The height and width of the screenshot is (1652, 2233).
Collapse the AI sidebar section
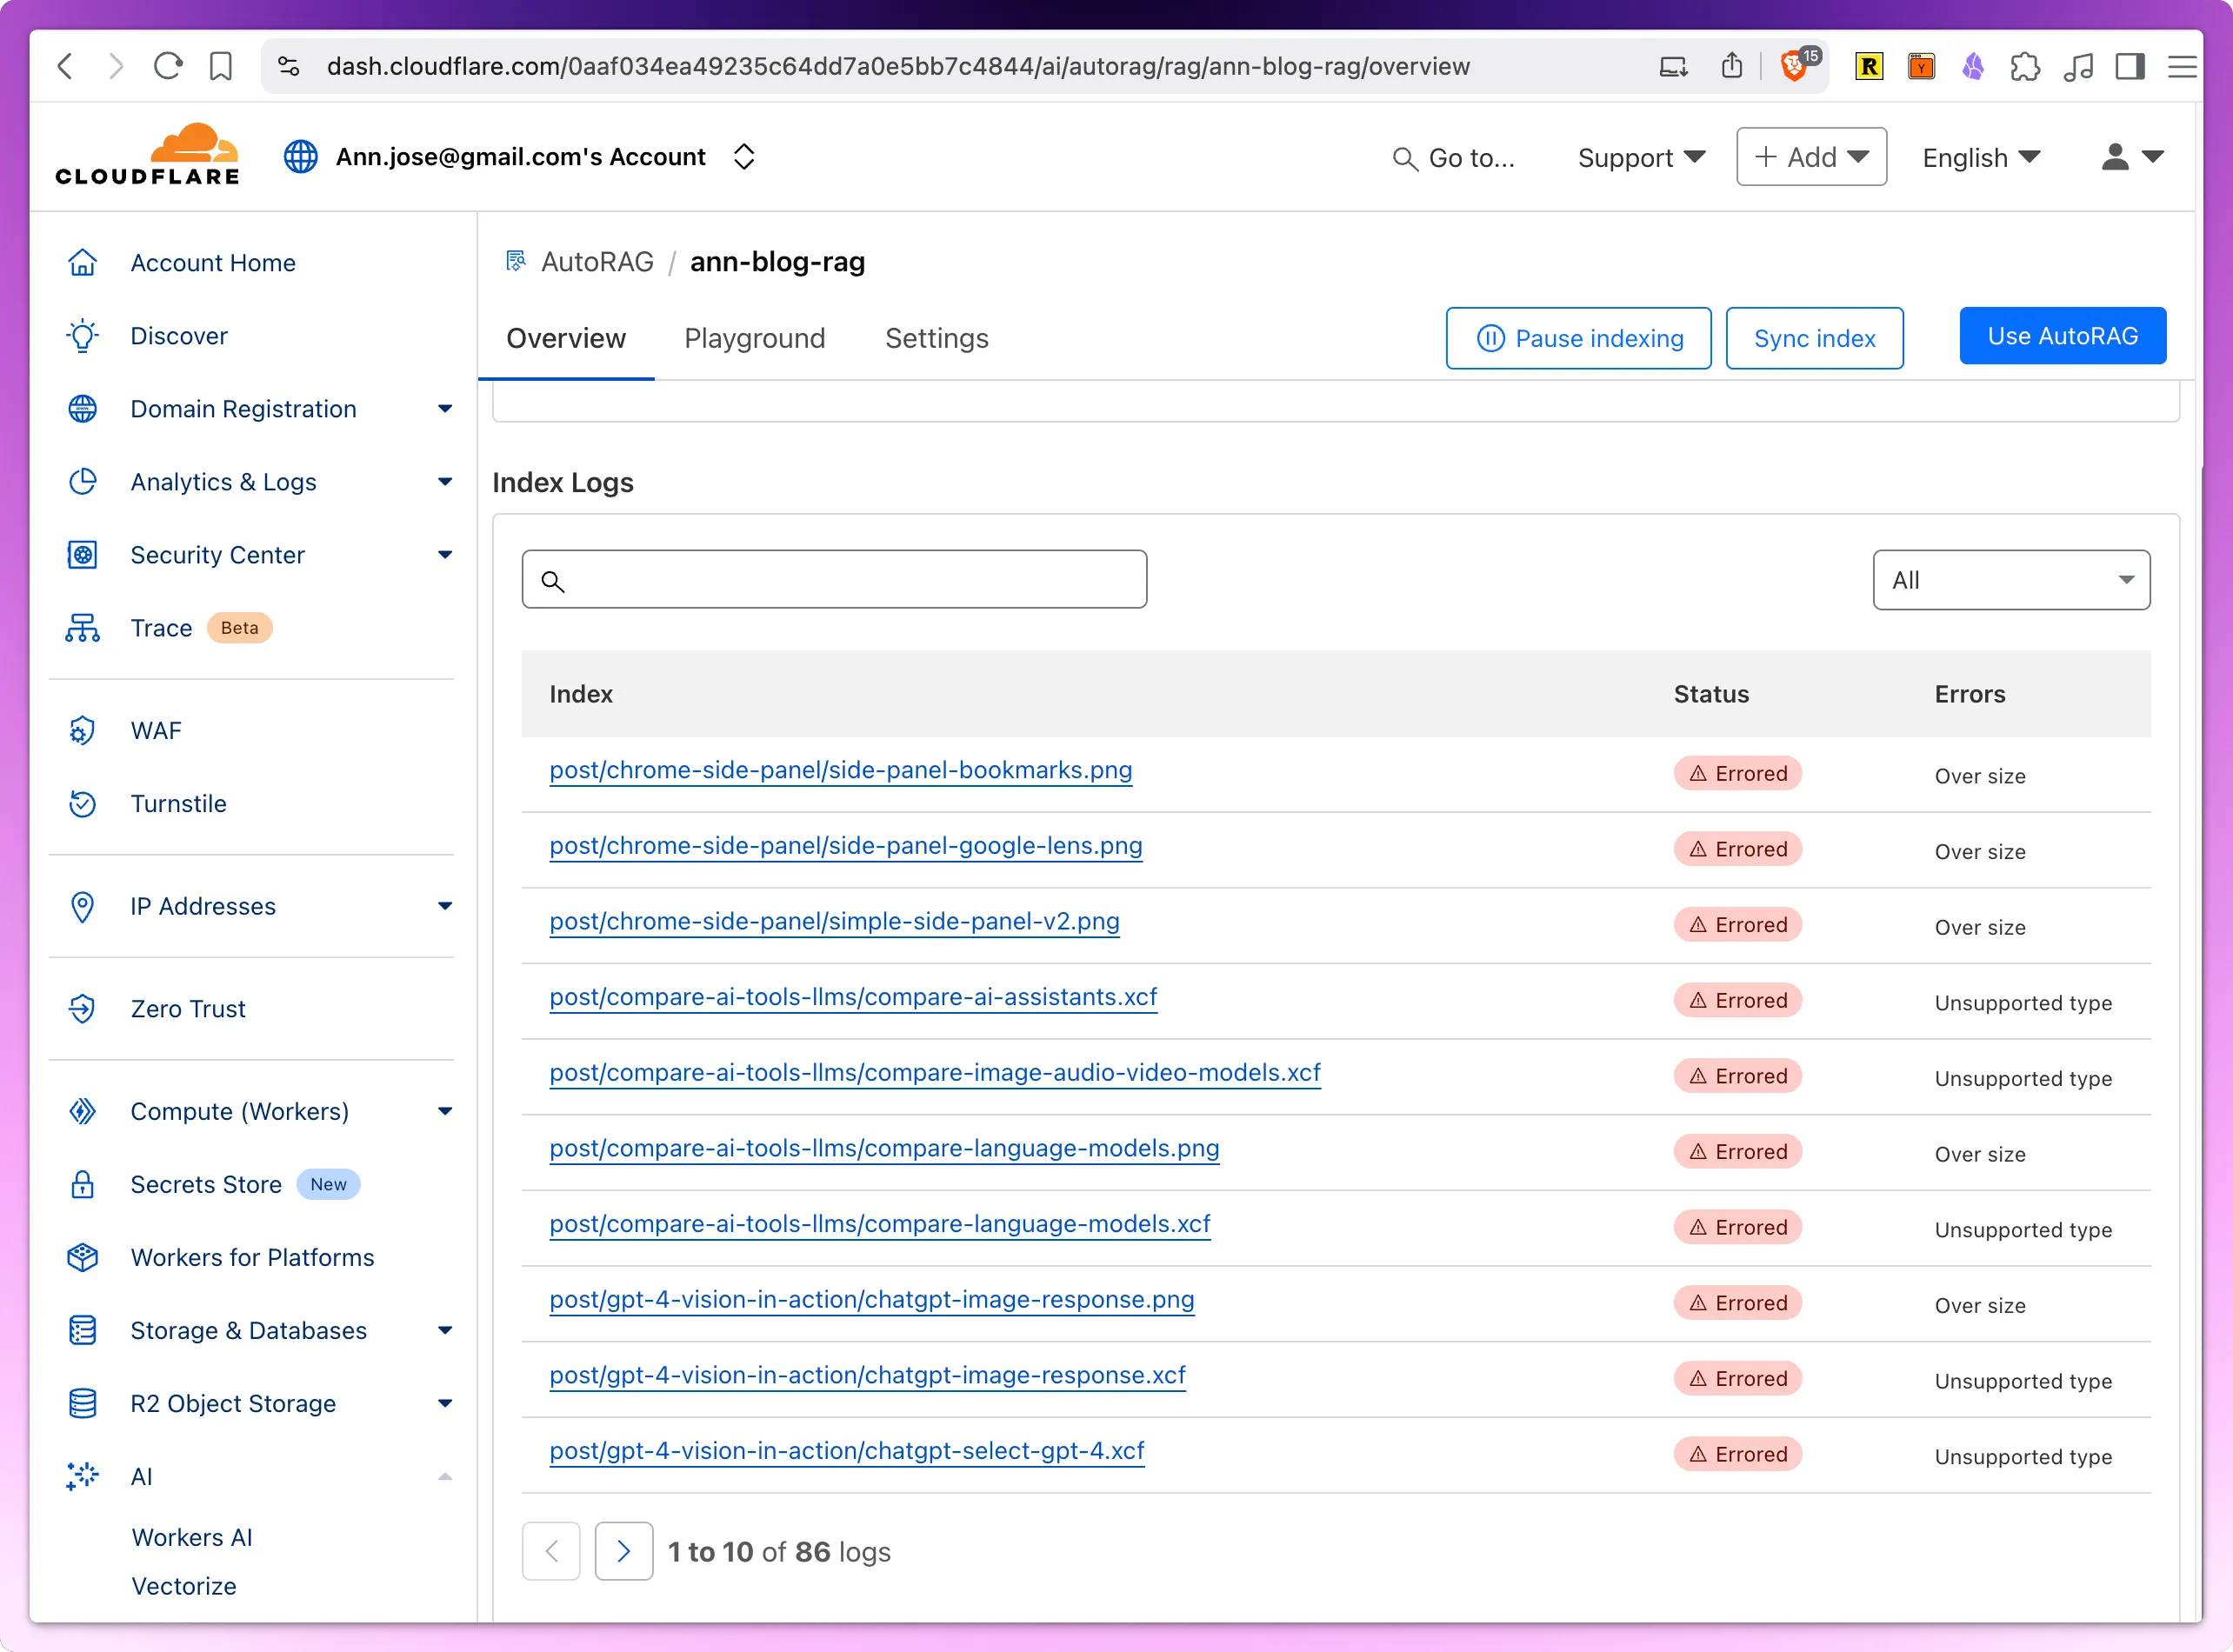tap(445, 1476)
